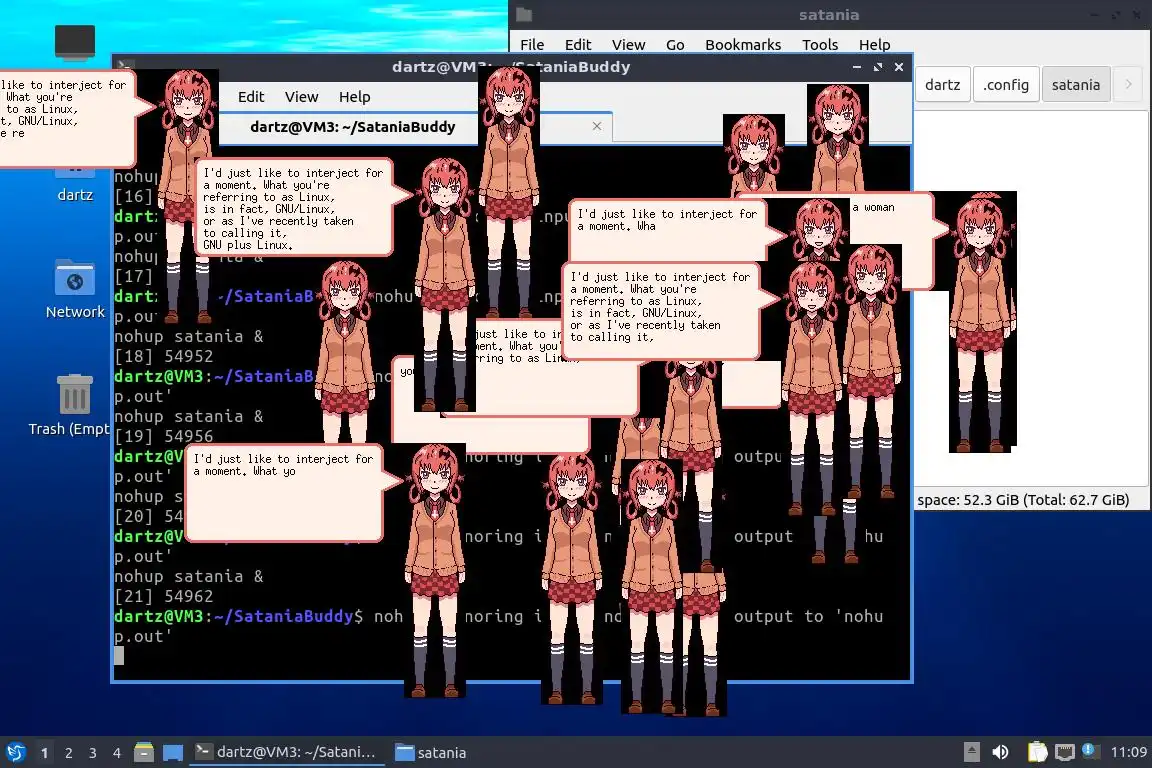Click the folder icon in the satania window titlebar
The image size is (1152, 768).
point(524,15)
